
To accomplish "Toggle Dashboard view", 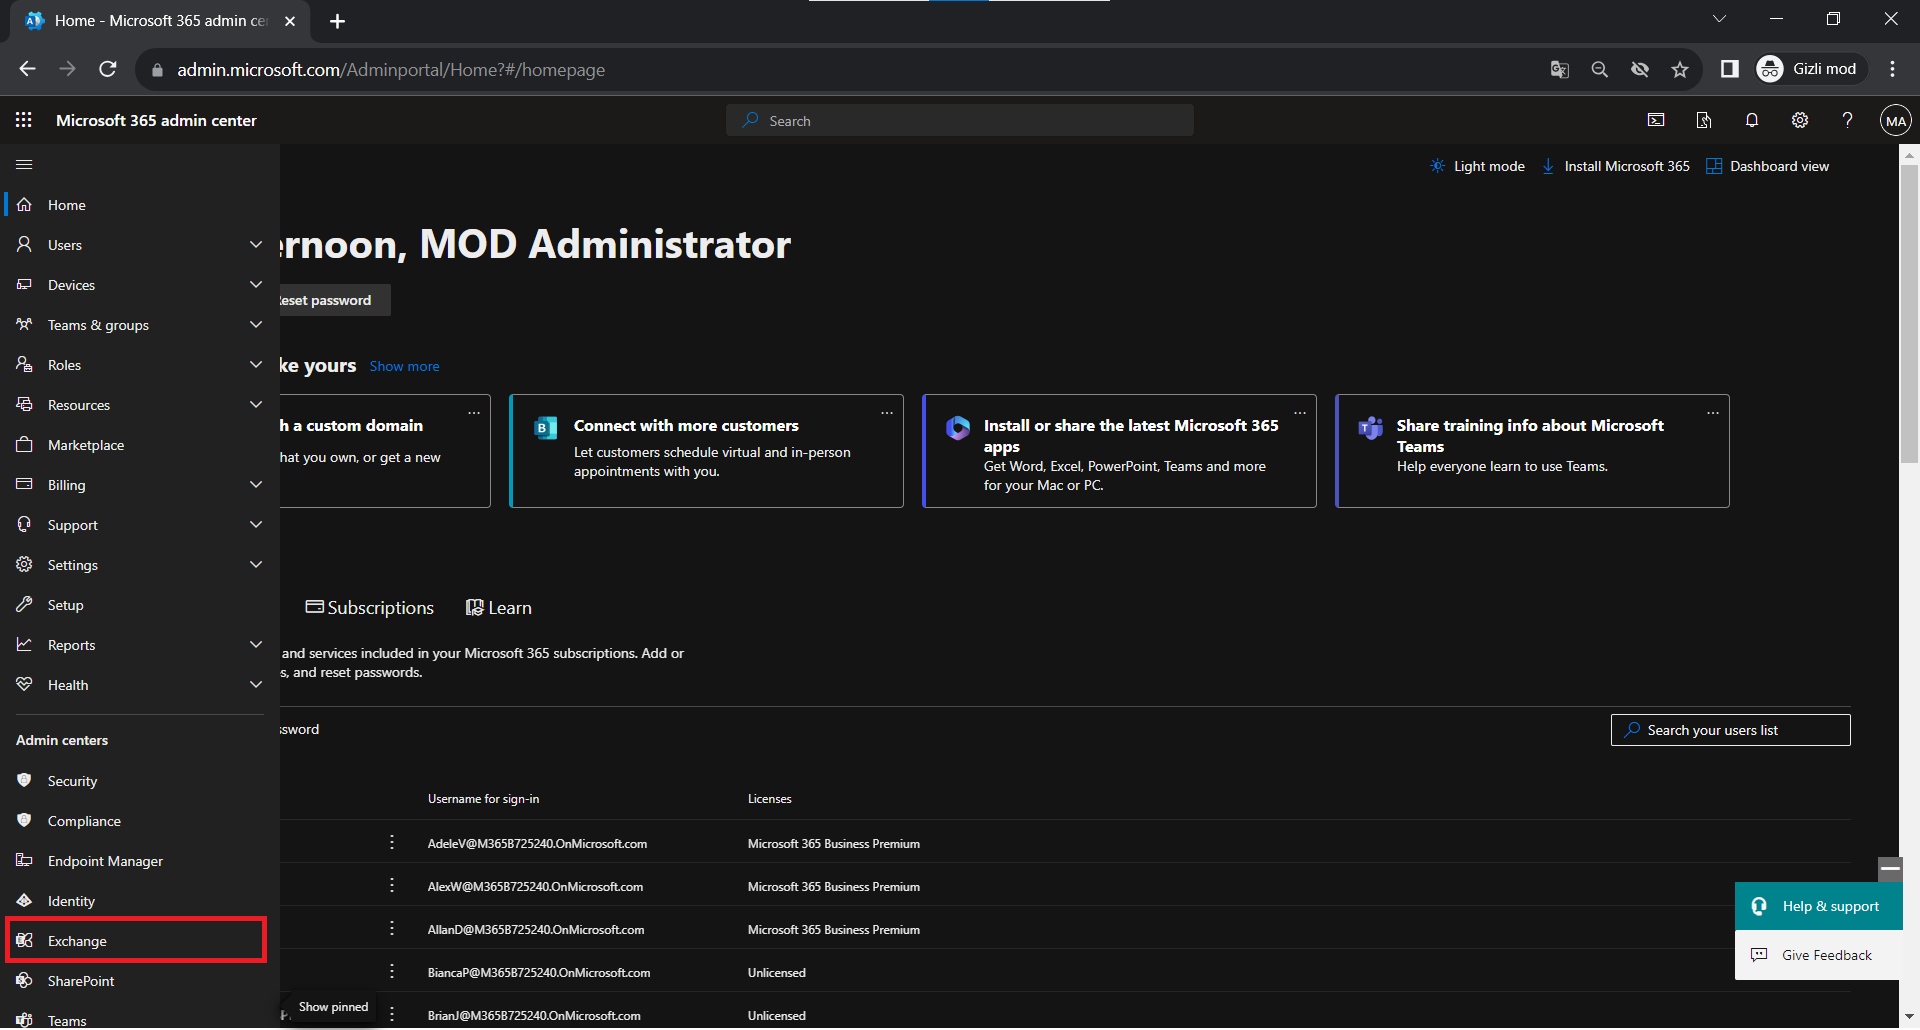I will coord(1767,166).
